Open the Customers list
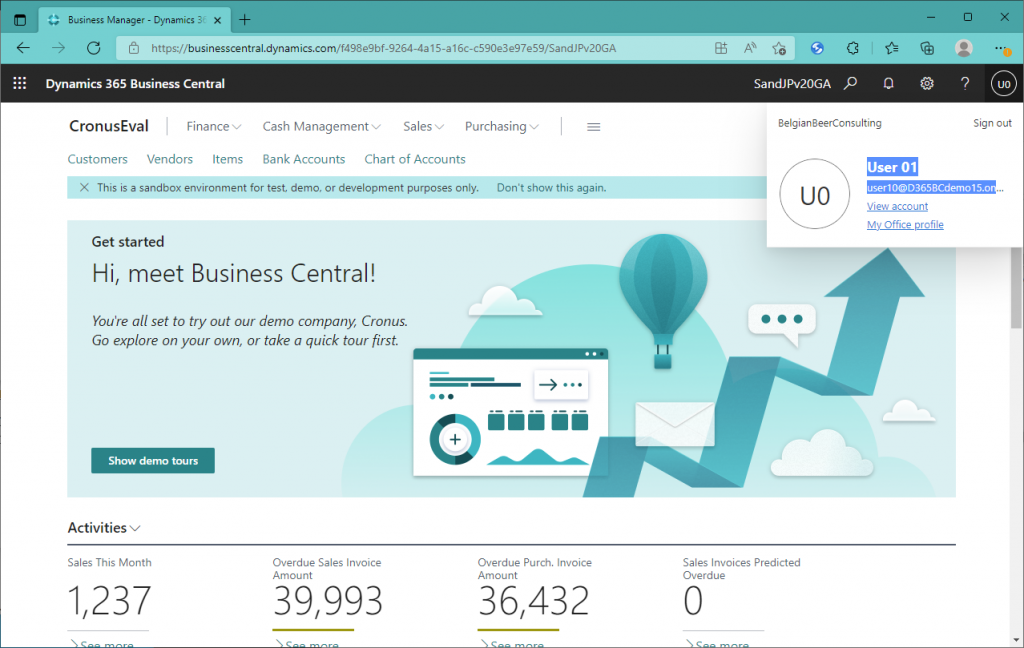This screenshot has height=648, width=1024. click(97, 159)
